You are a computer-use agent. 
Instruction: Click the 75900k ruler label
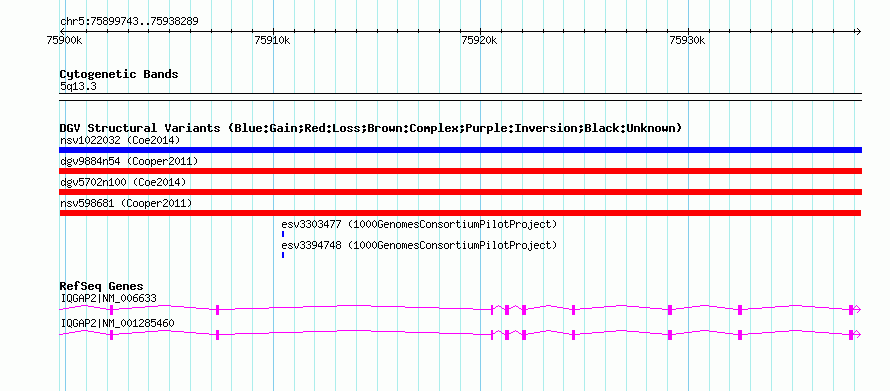tap(66, 40)
